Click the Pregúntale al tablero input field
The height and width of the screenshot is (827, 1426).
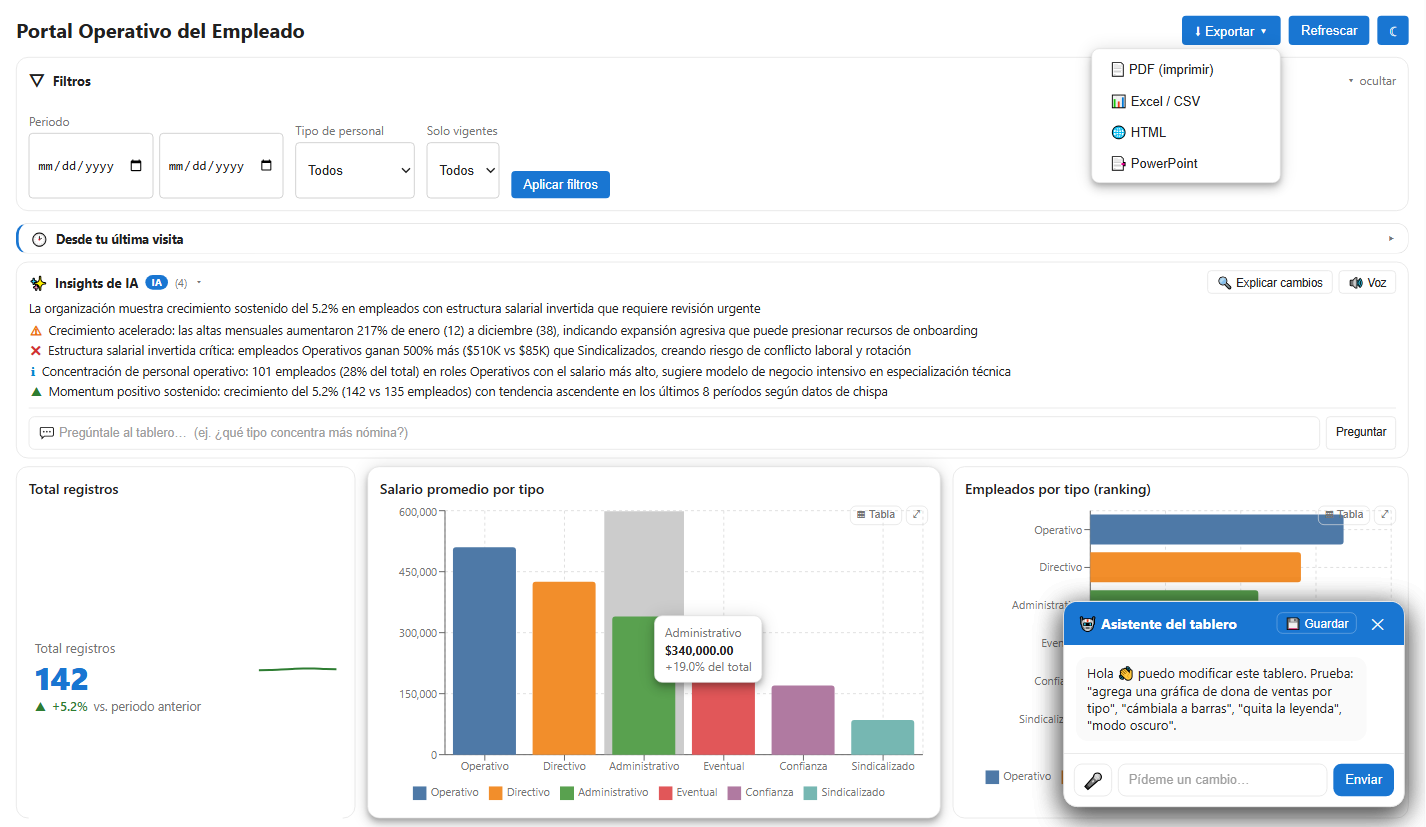675,433
